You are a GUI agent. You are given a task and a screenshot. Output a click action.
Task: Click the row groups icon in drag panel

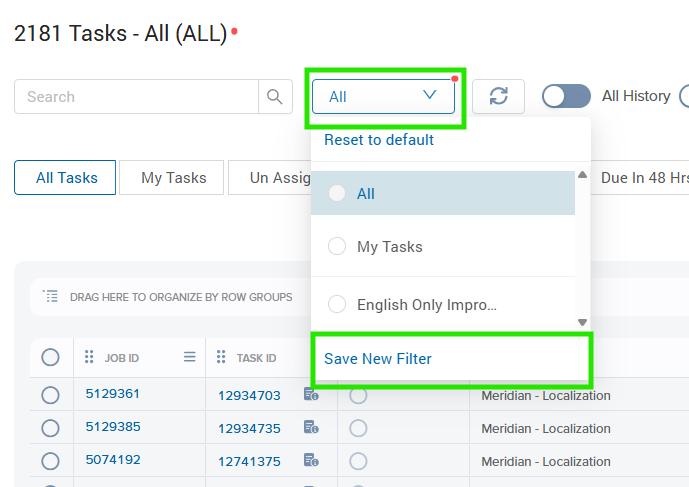(50, 296)
